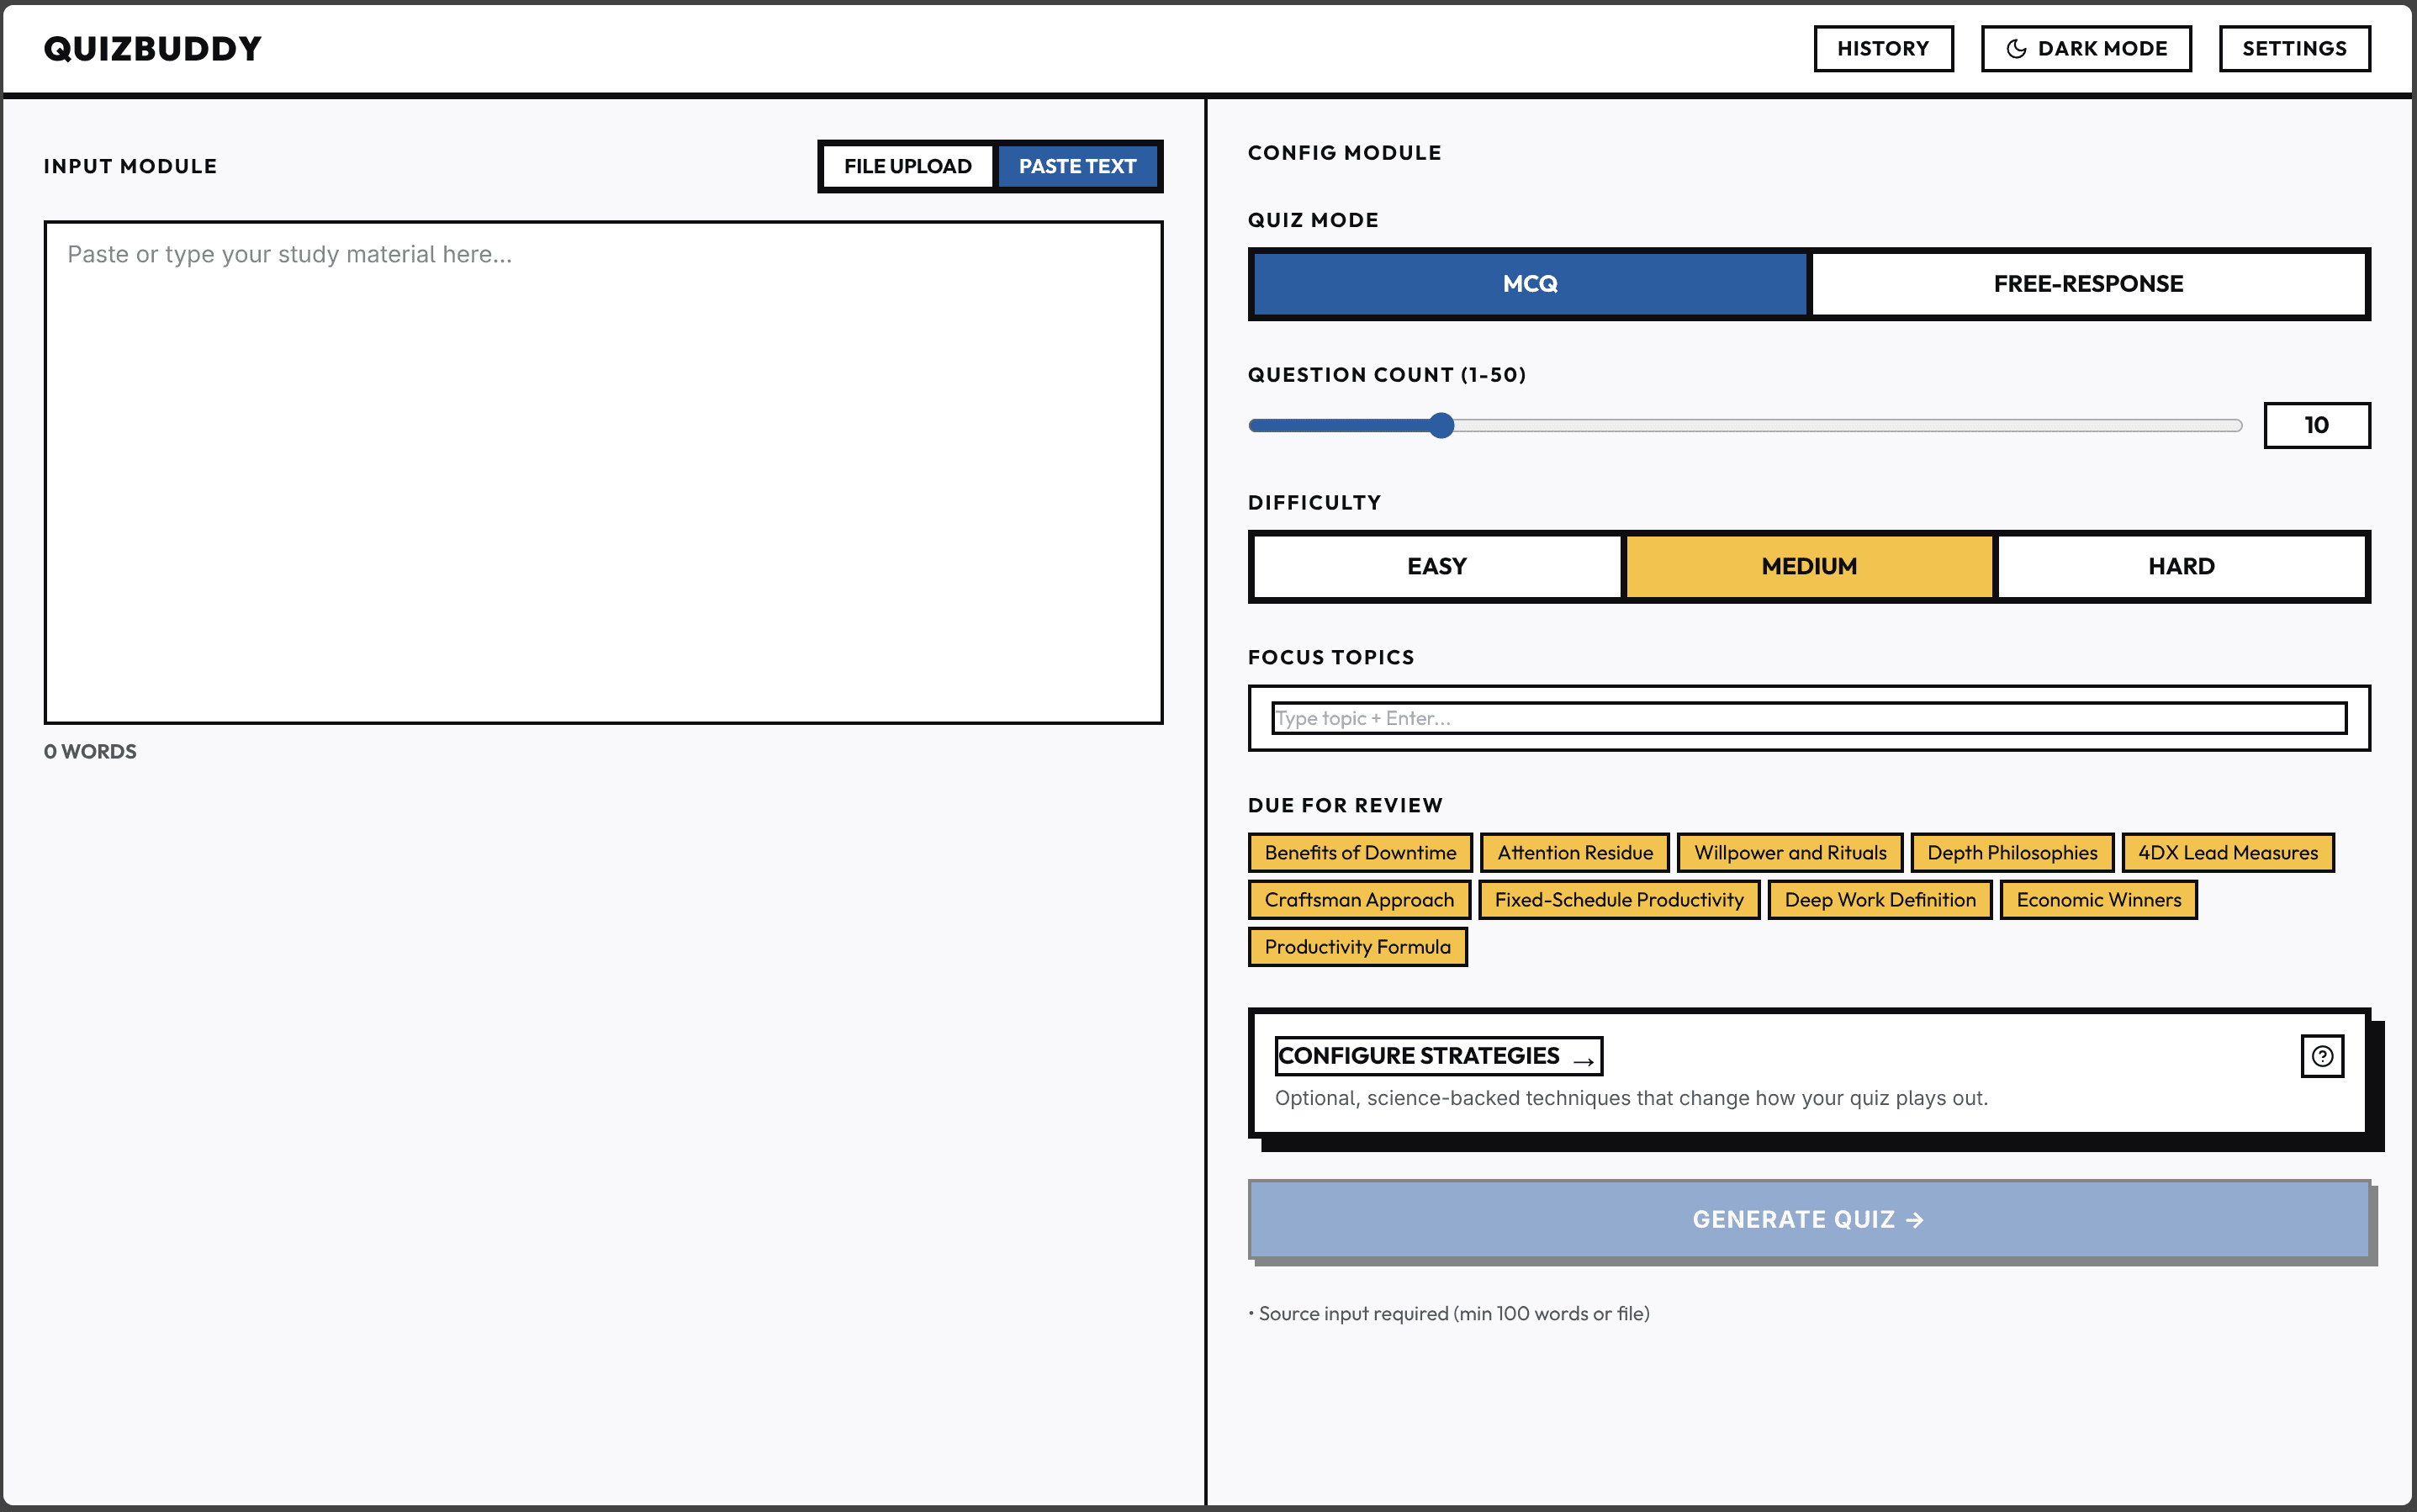This screenshot has width=2417, height=1512.
Task: Switch to the File Upload tab
Action: tap(907, 166)
